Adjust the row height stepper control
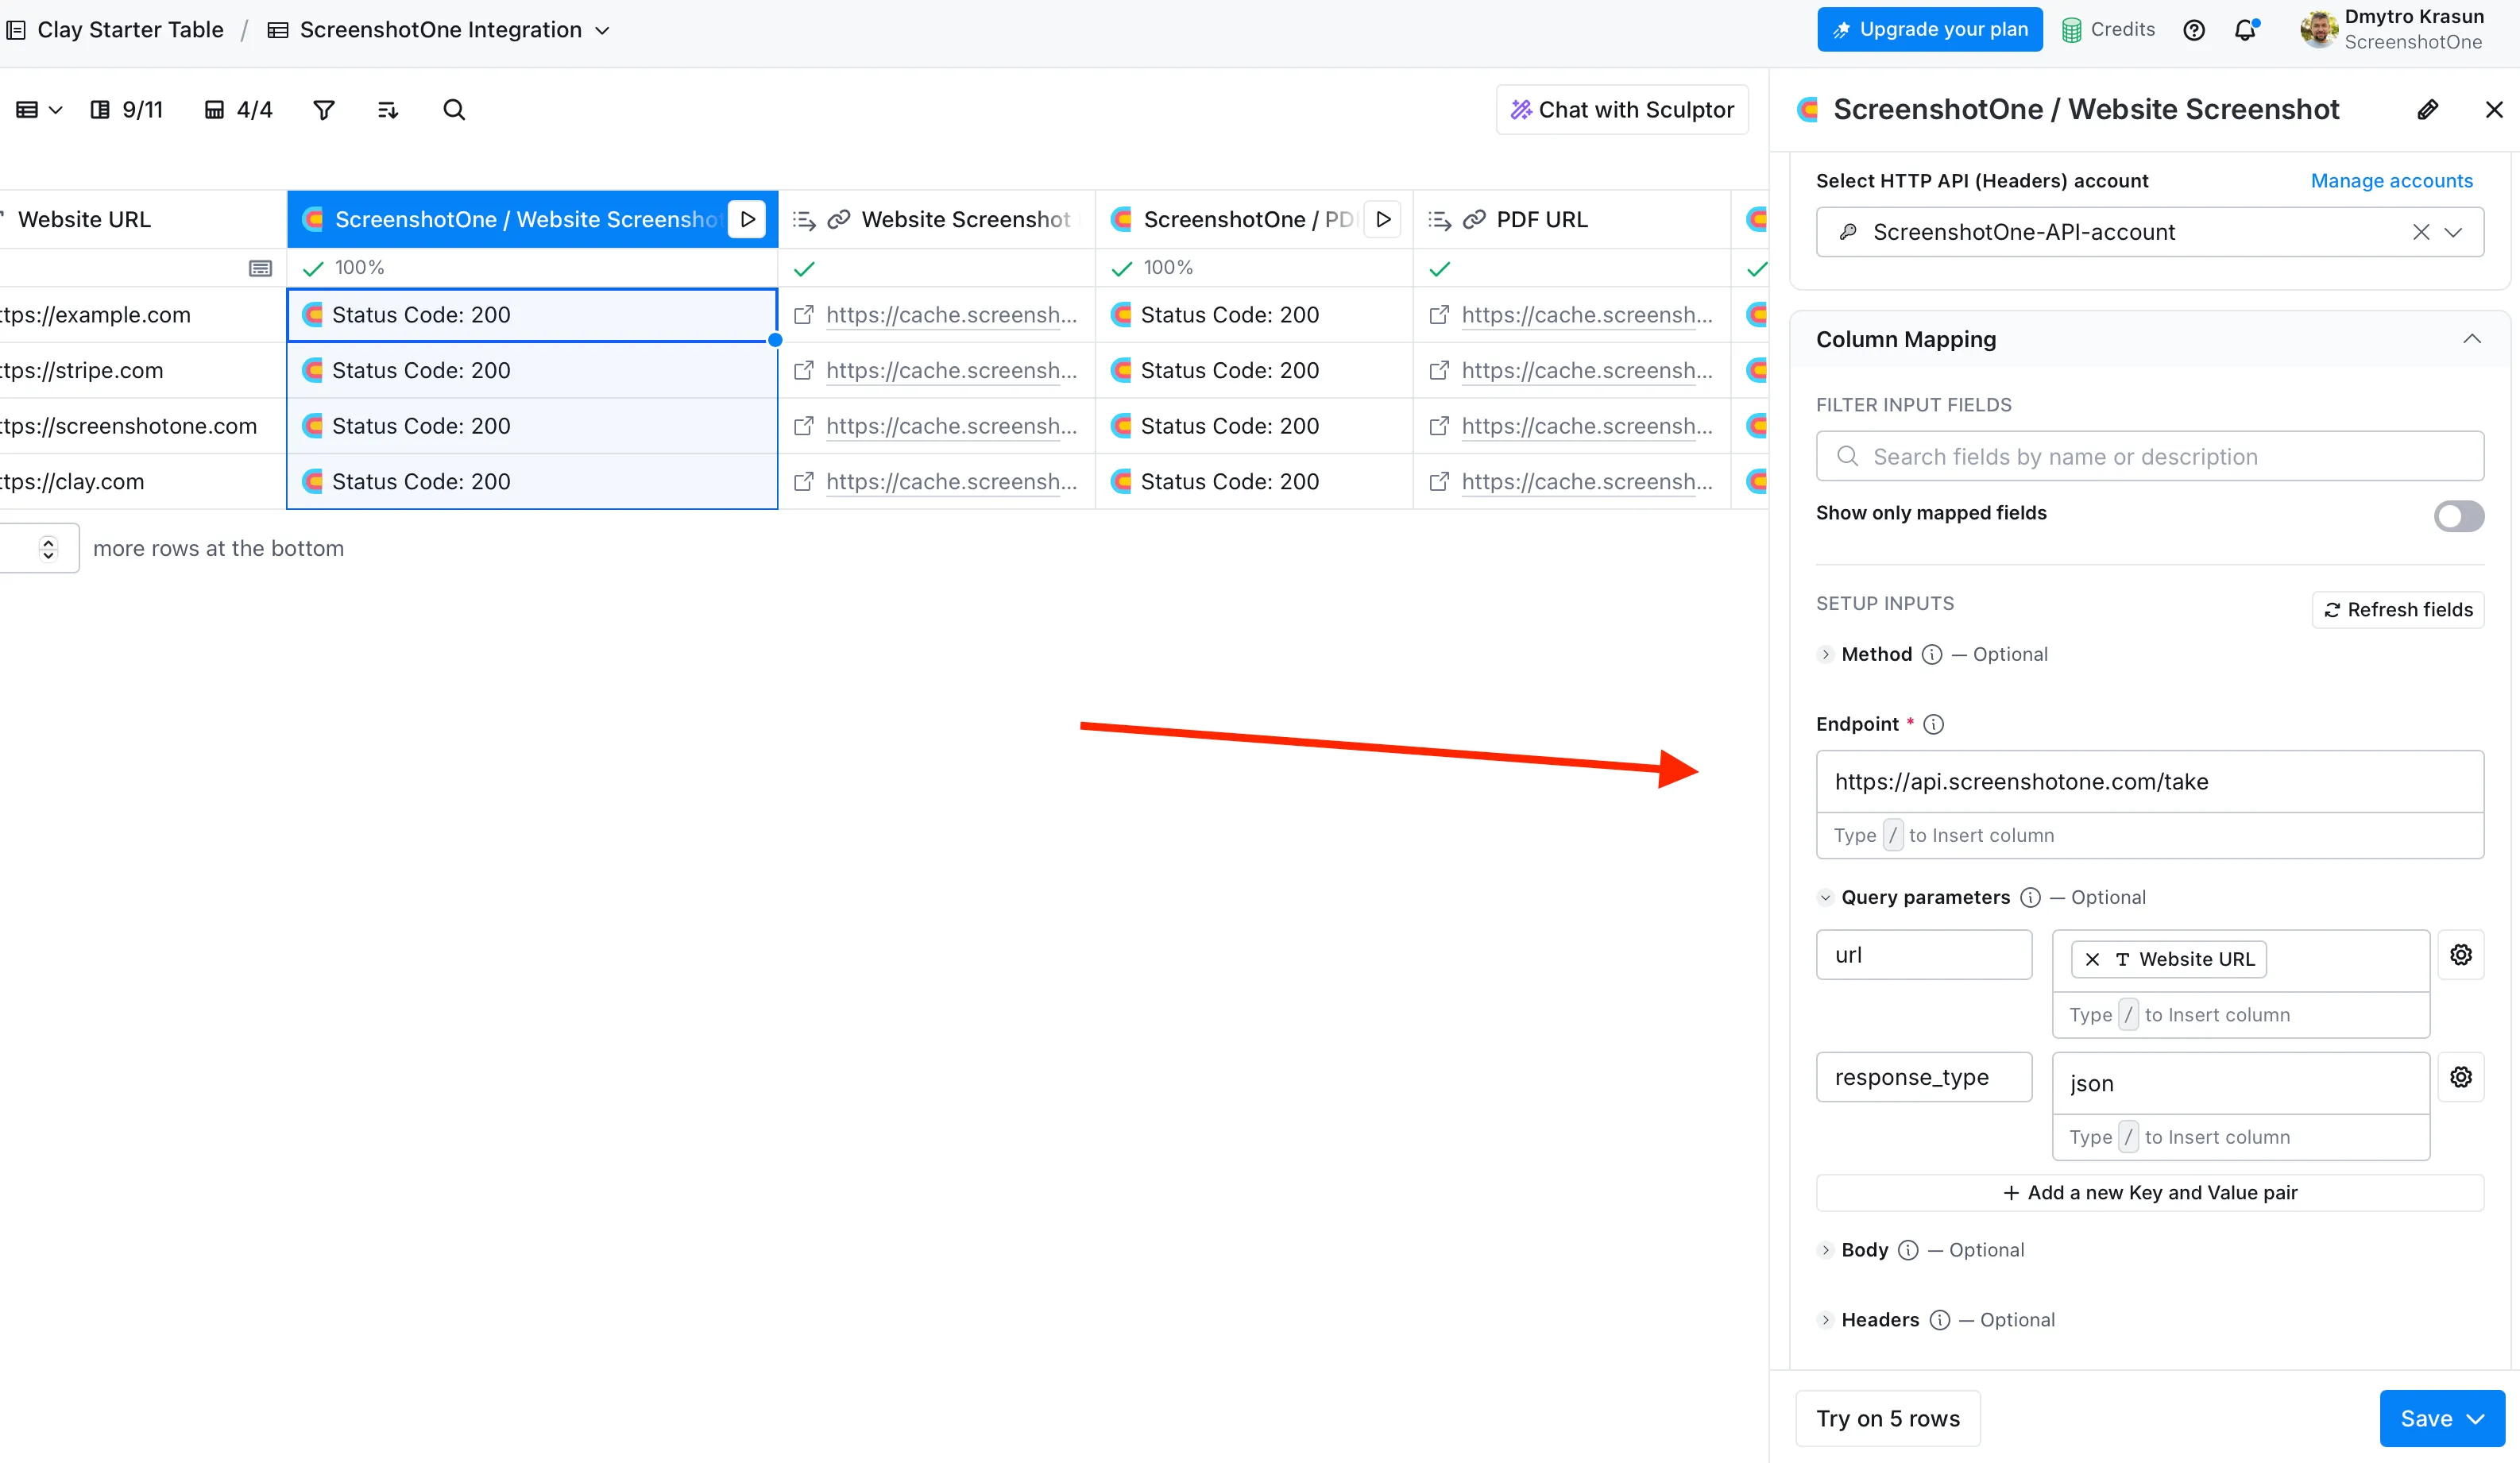The width and height of the screenshot is (2520, 1463). click(48, 547)
